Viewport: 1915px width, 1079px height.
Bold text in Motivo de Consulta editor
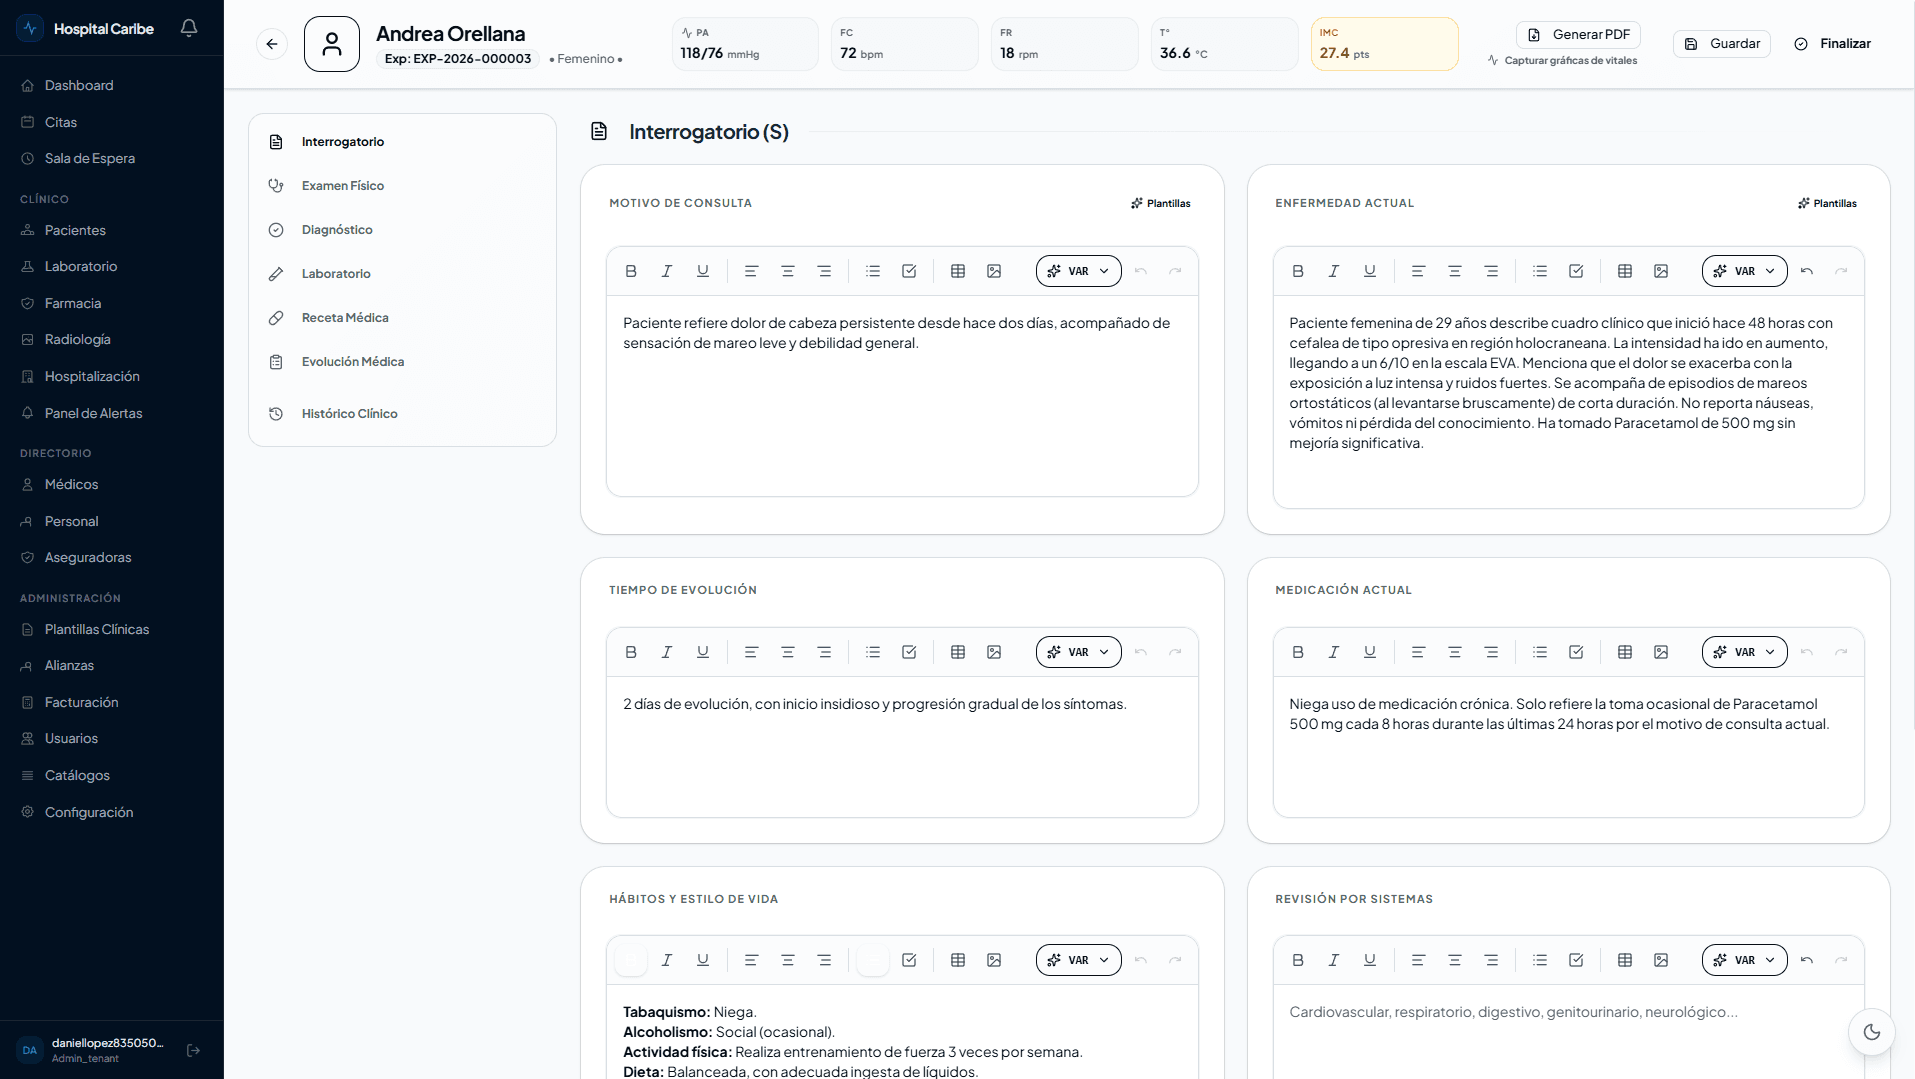pyautogui.click(x=631, y=271)
